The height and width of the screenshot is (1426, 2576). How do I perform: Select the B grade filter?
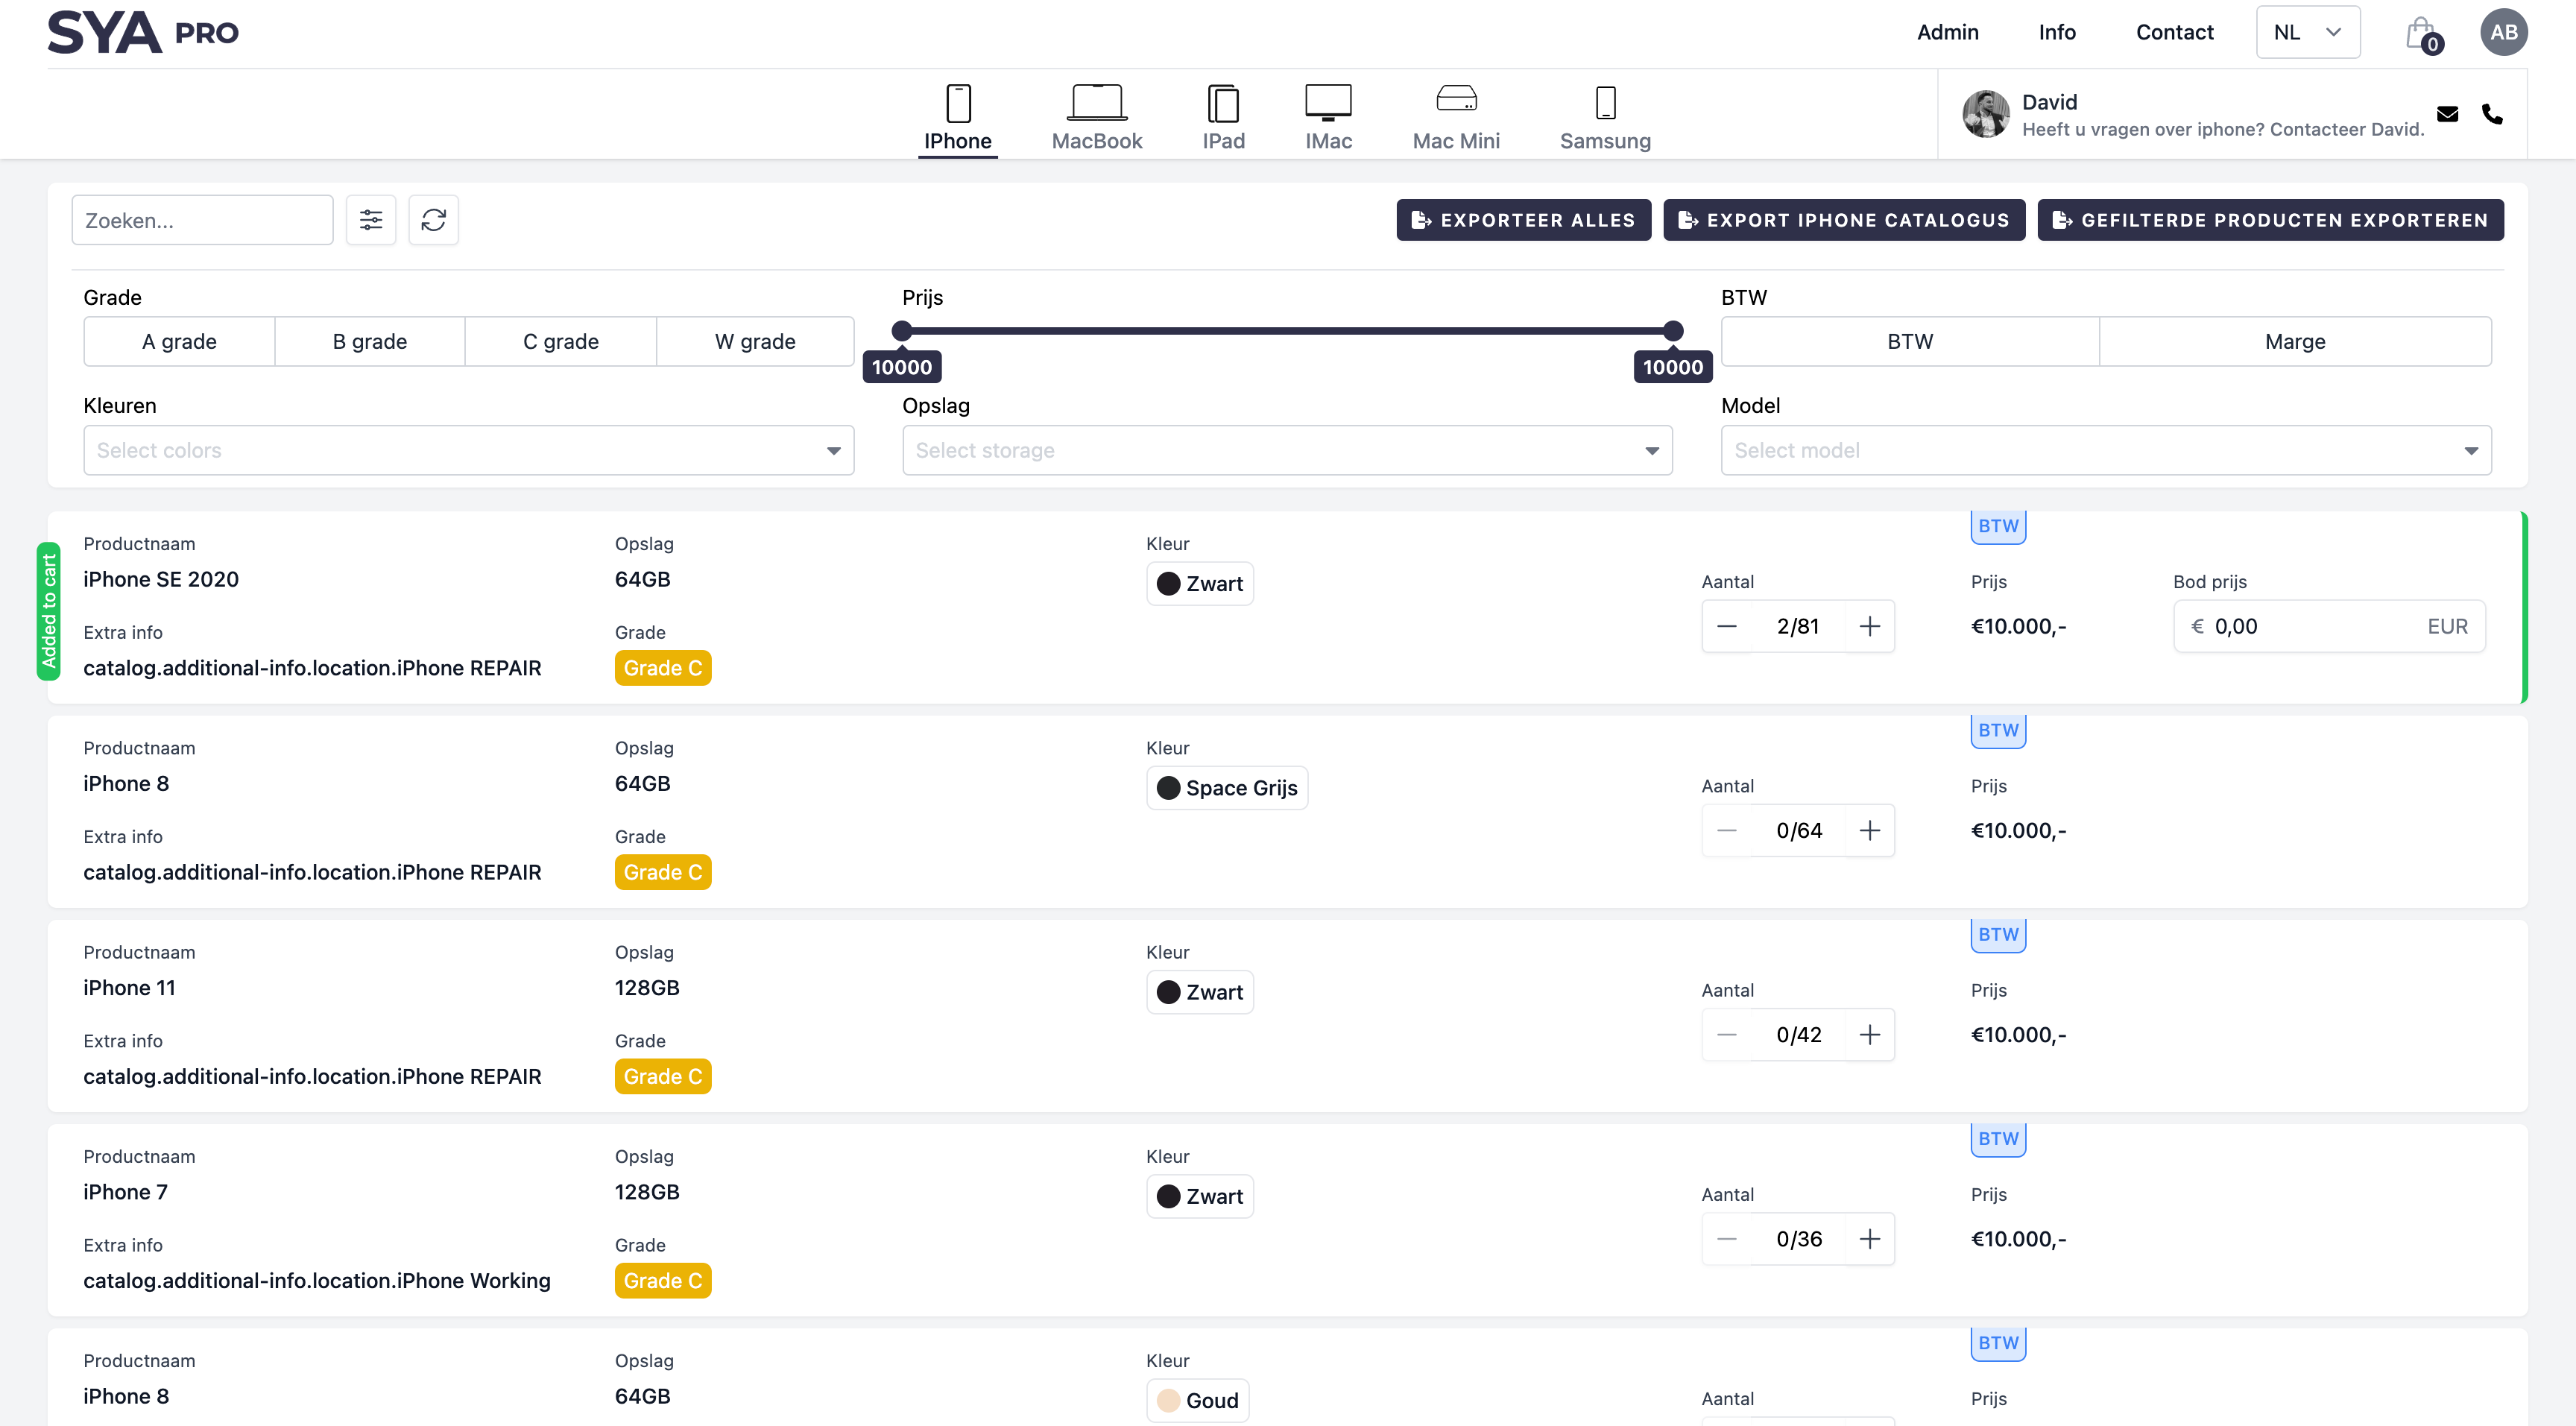(370, 341)
